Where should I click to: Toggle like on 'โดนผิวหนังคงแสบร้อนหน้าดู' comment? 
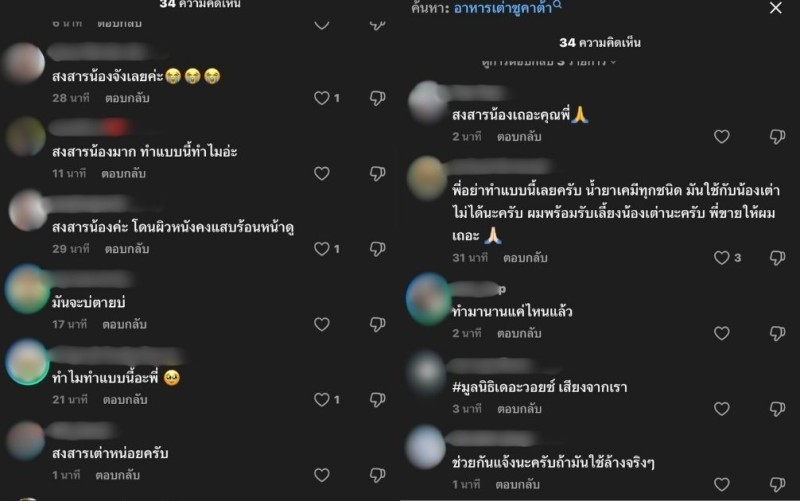click(x=321, y=248)
